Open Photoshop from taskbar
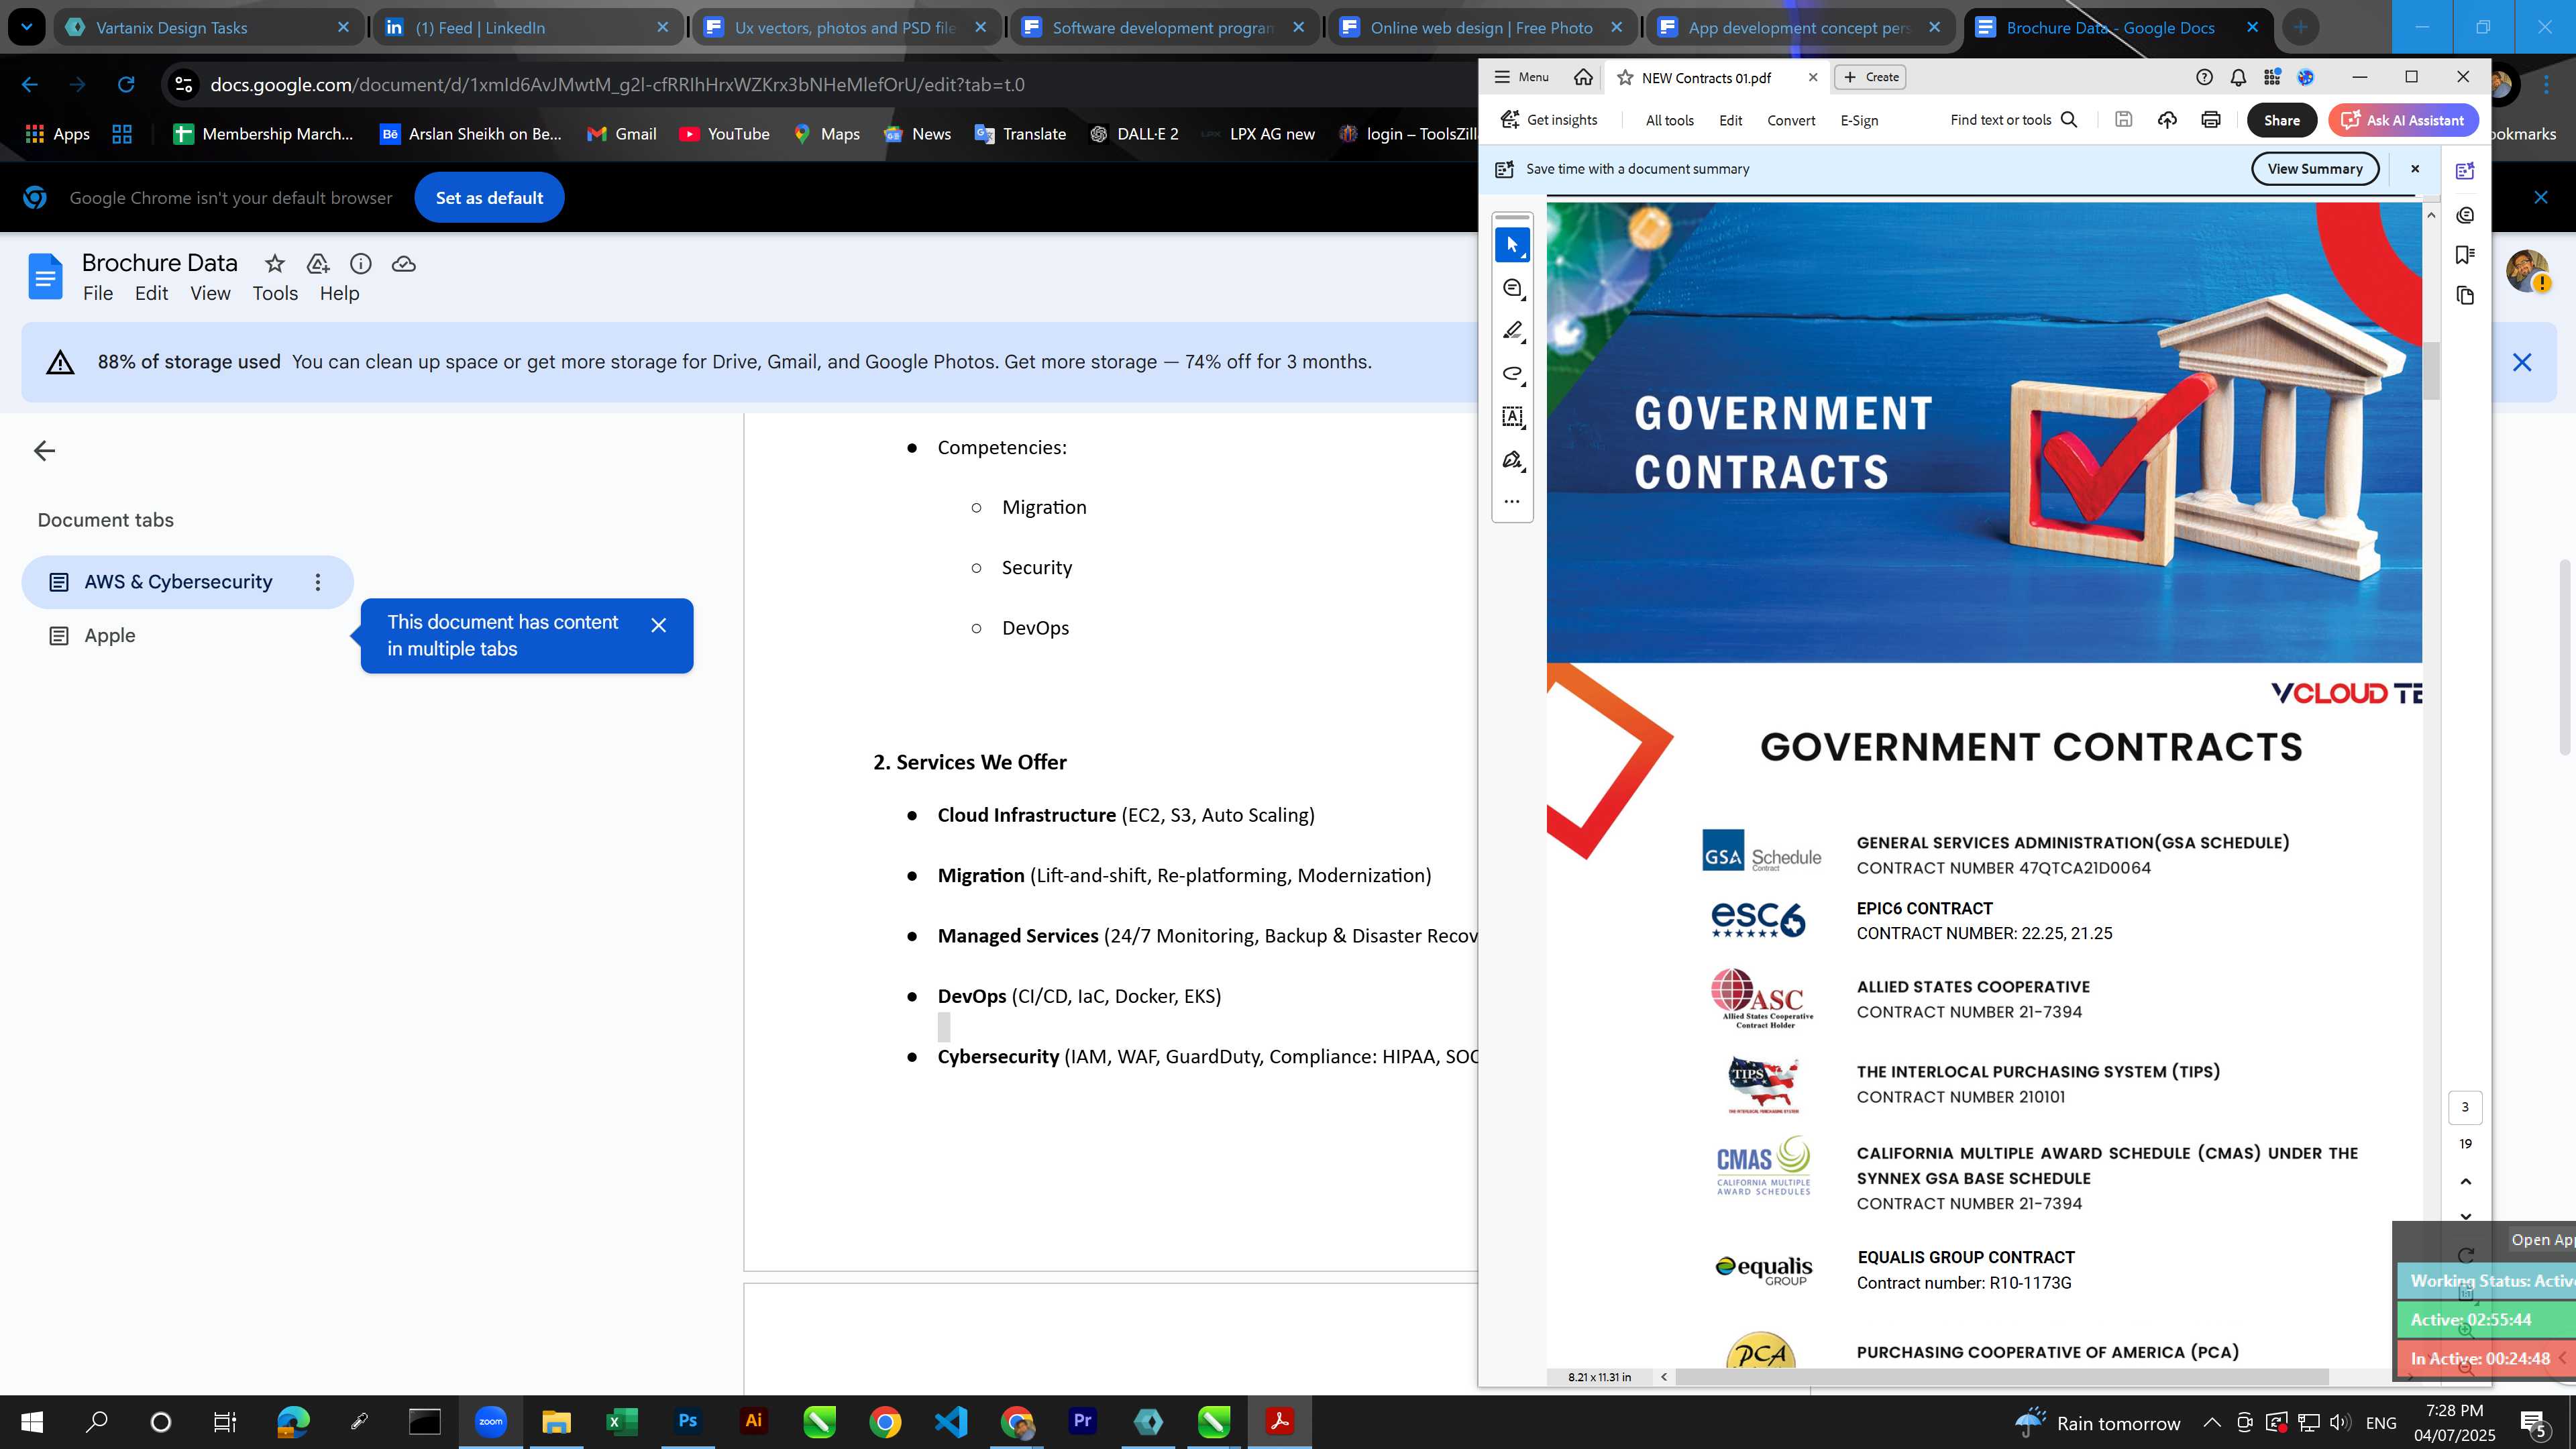This screenshot has height=1449, width=2576. [687, 1421]
